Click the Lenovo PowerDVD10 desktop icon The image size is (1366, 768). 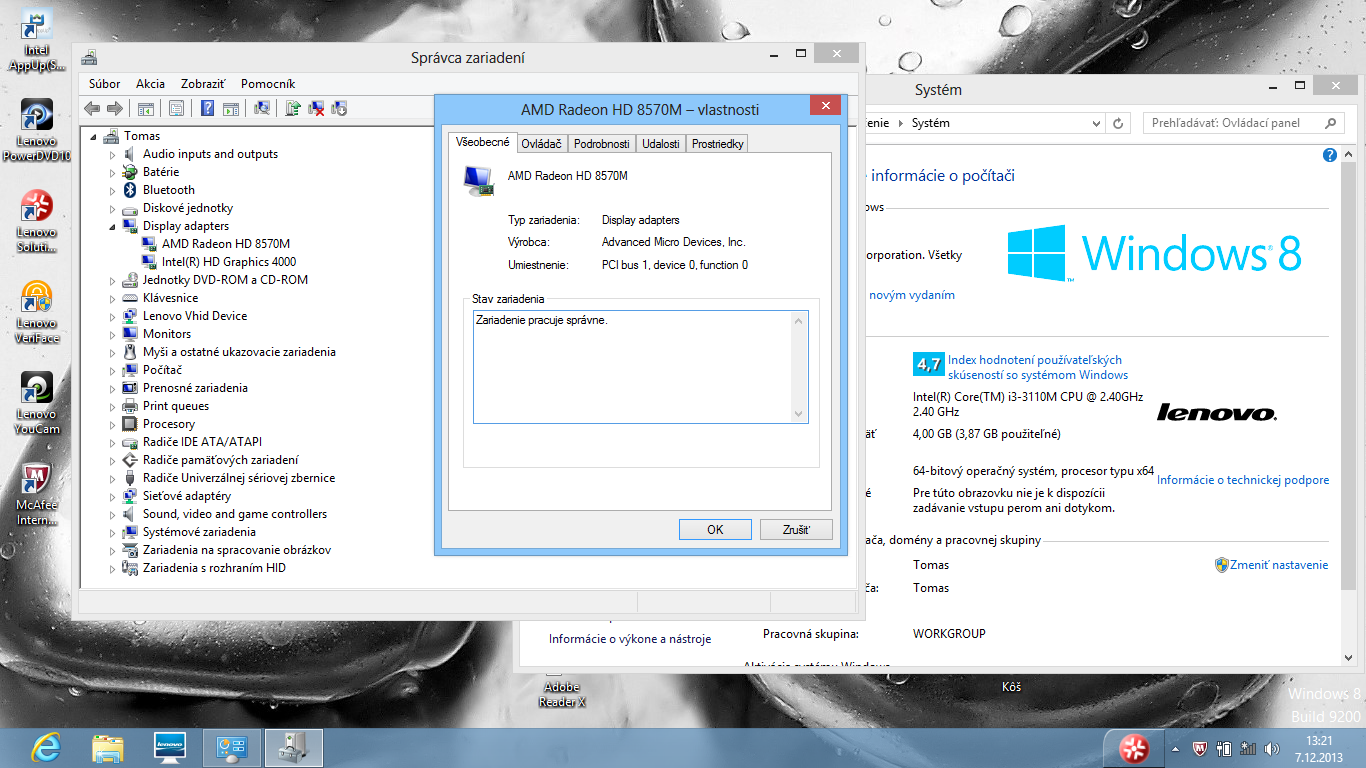click(x=37, y=130)
